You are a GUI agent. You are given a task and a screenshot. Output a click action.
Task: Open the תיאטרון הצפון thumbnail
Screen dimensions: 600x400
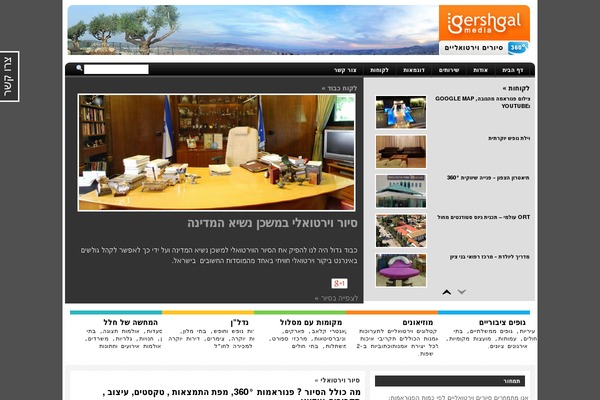[401, 191]
